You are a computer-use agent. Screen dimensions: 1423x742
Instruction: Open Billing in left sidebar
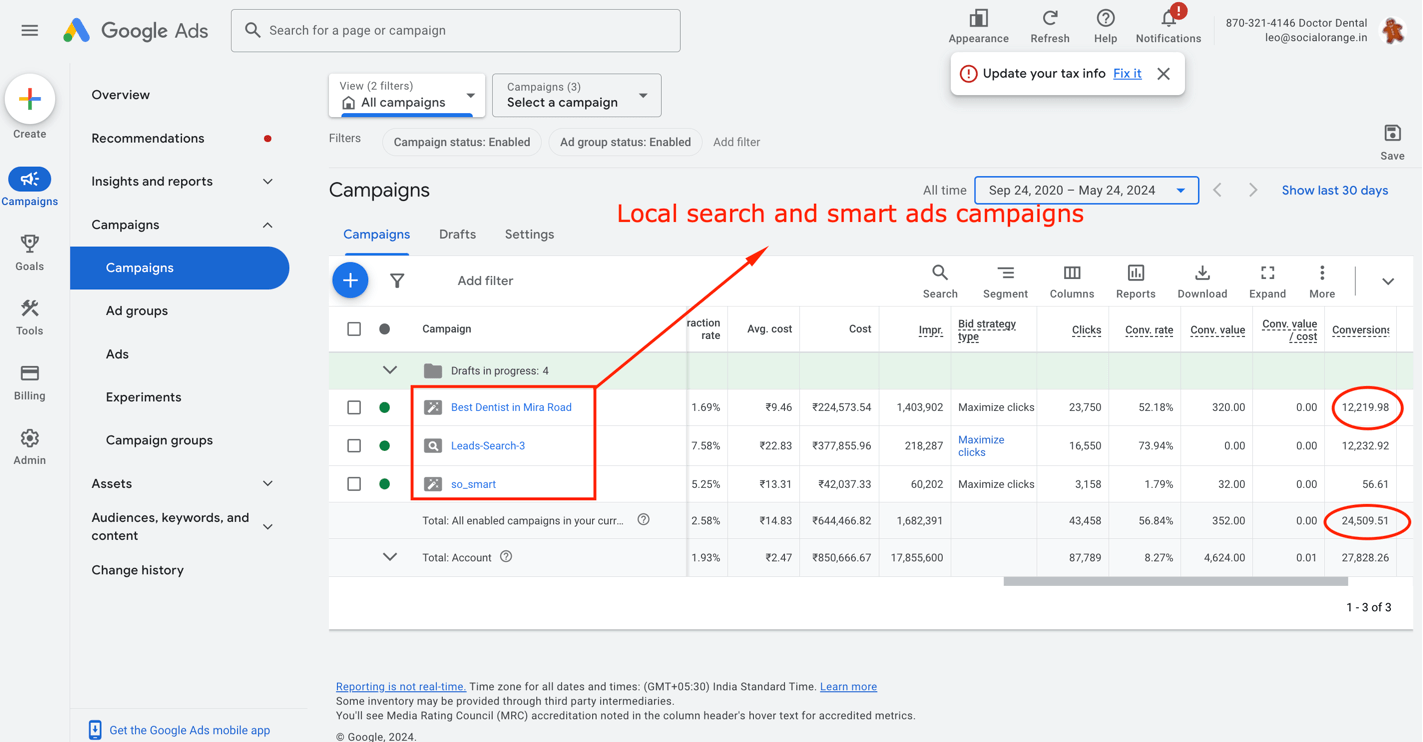coord(29,381)
